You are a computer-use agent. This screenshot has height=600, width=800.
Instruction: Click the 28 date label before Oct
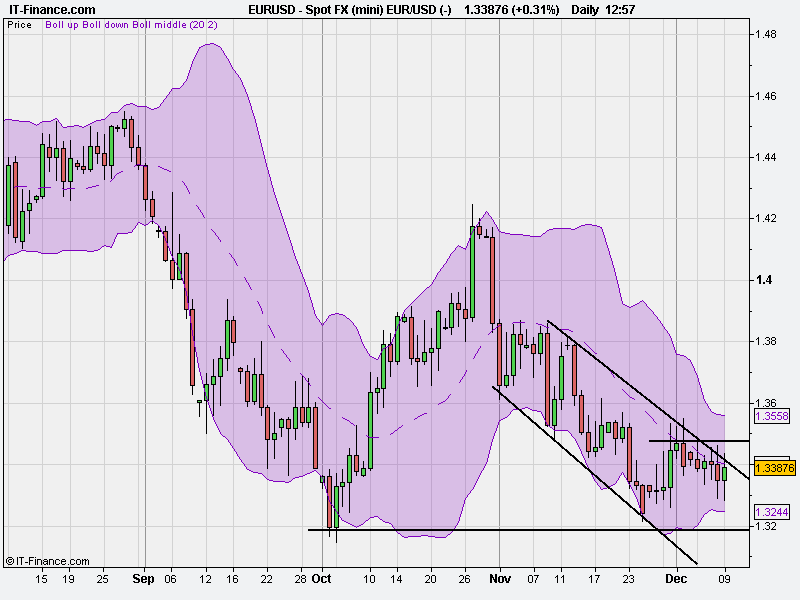pyautogui.click(x=301, y=579)
